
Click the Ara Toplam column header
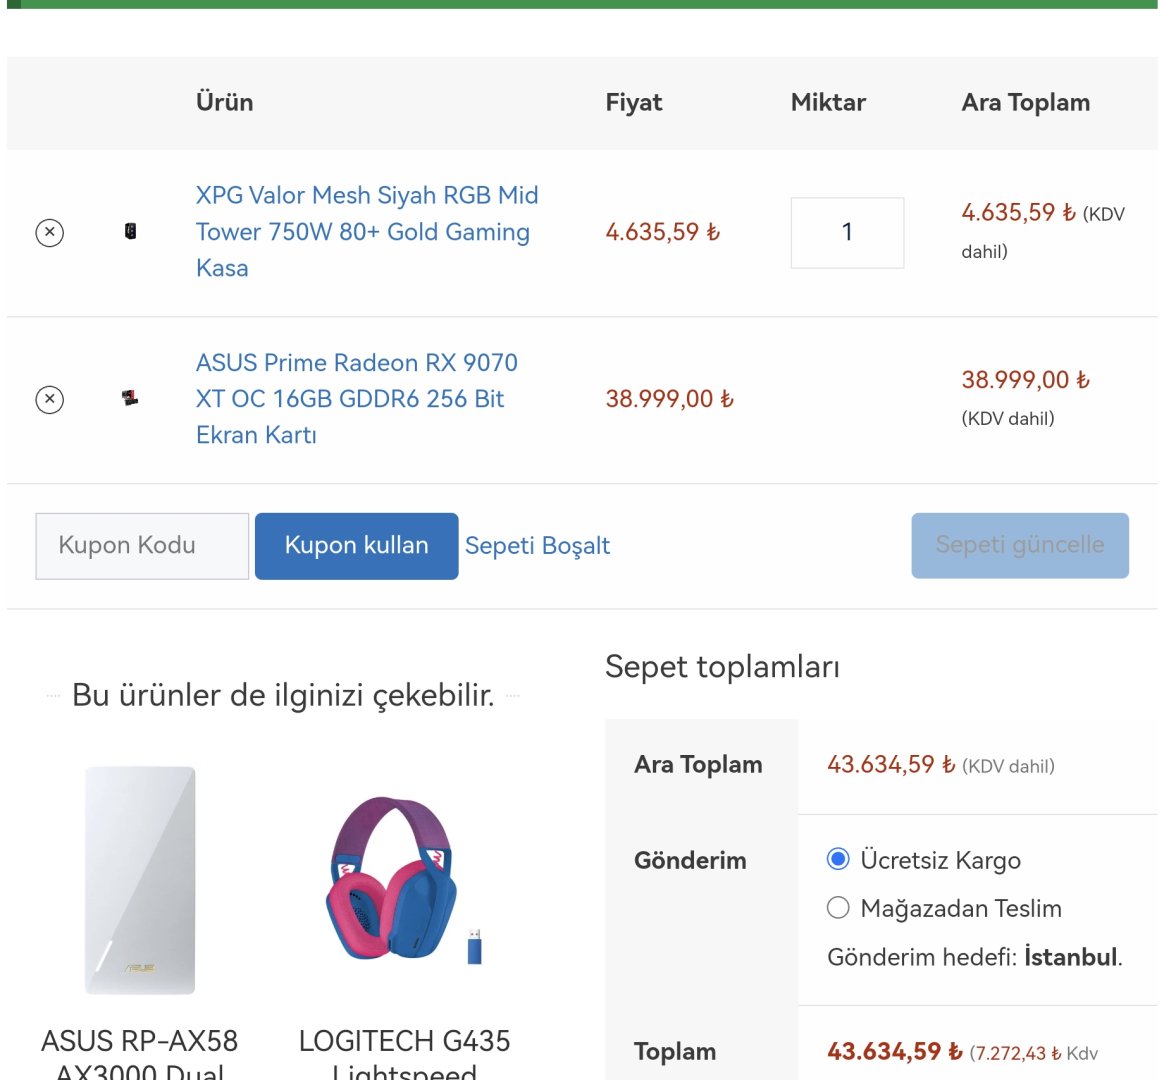pyautogui.click(x=1025, y=102)
